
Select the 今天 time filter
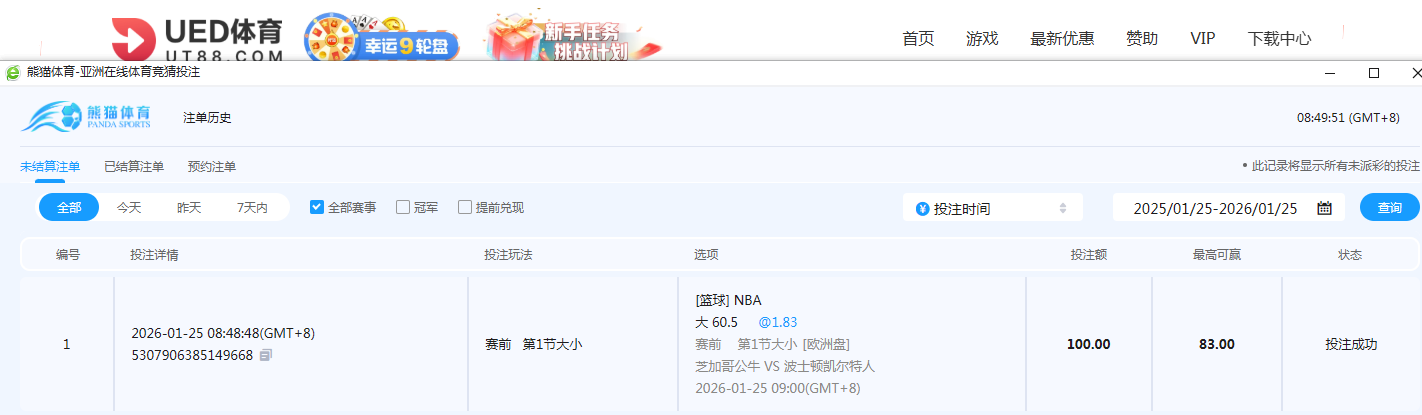click(129, 208)
